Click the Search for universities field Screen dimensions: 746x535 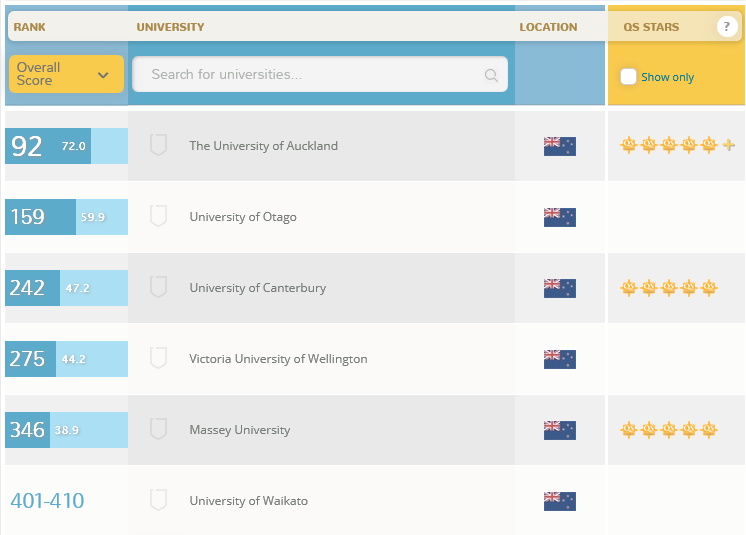320,74
